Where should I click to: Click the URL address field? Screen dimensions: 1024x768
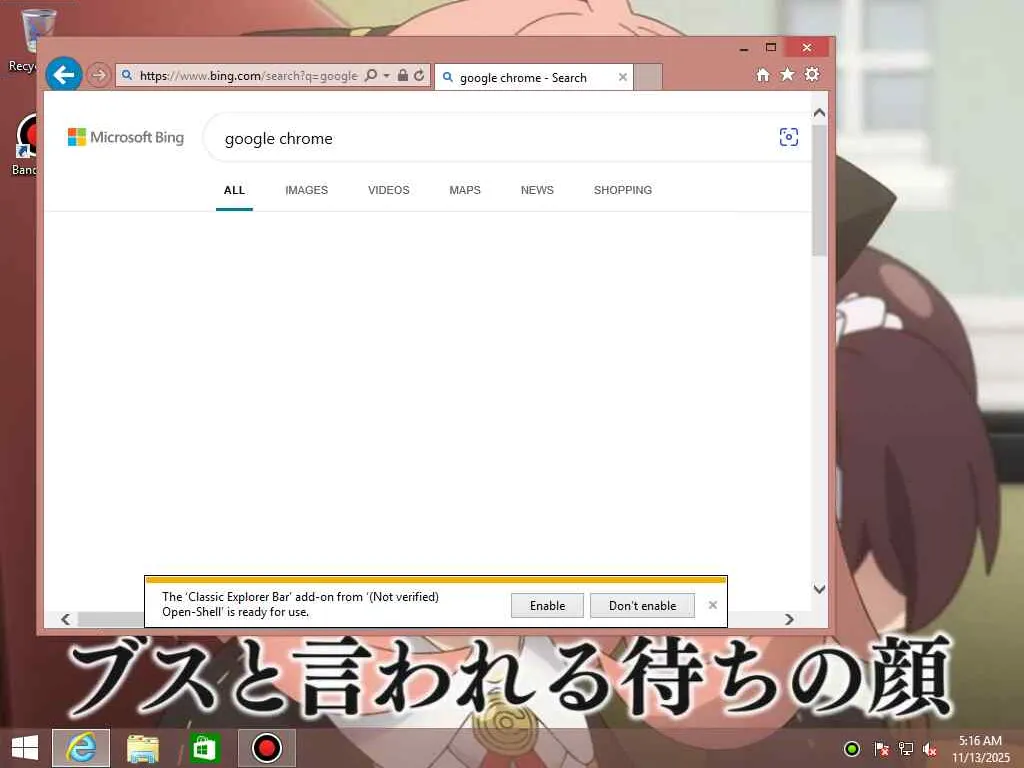248,76
